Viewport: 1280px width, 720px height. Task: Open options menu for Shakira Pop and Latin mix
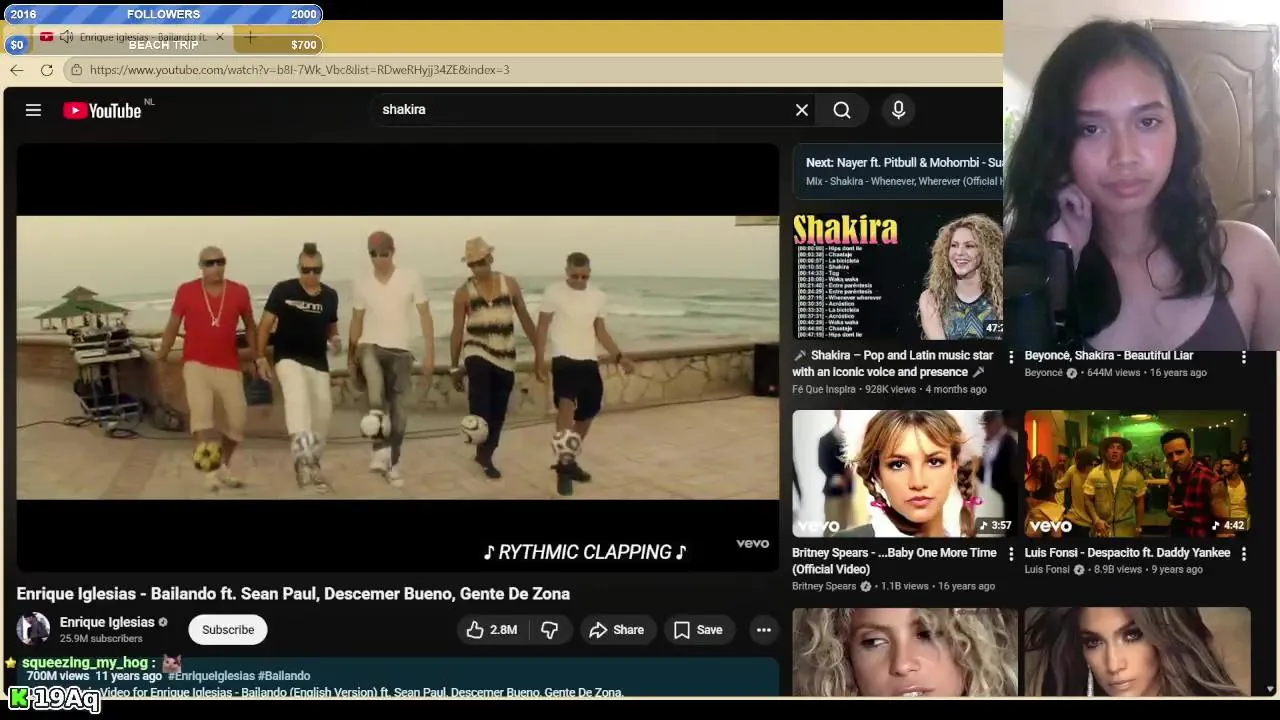pos(1011,357)
